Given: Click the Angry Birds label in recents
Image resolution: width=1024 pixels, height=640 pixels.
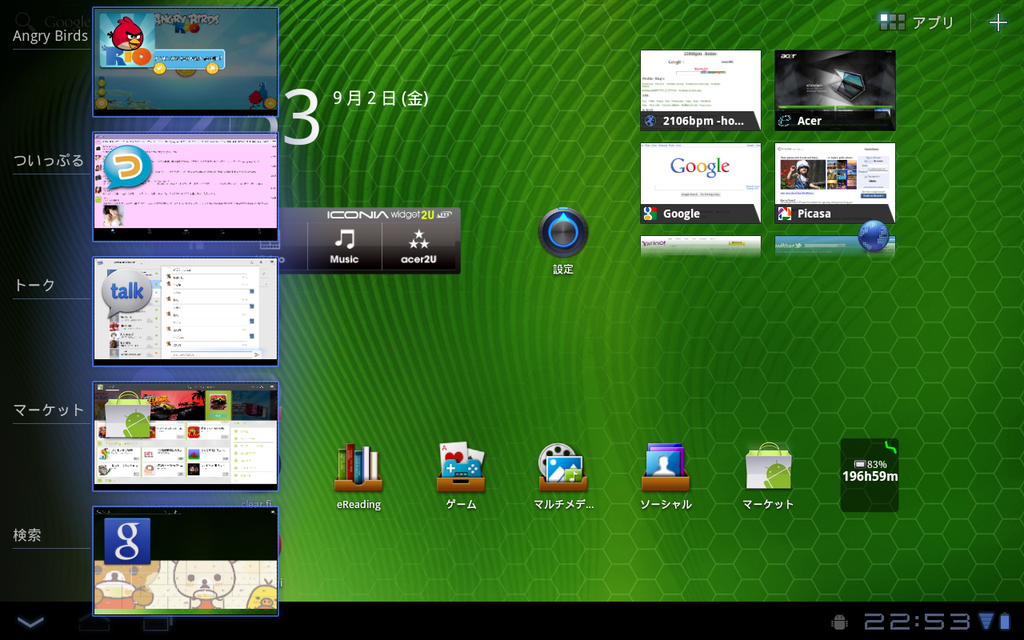Looking at the screenshot, I should click(50, 36).
